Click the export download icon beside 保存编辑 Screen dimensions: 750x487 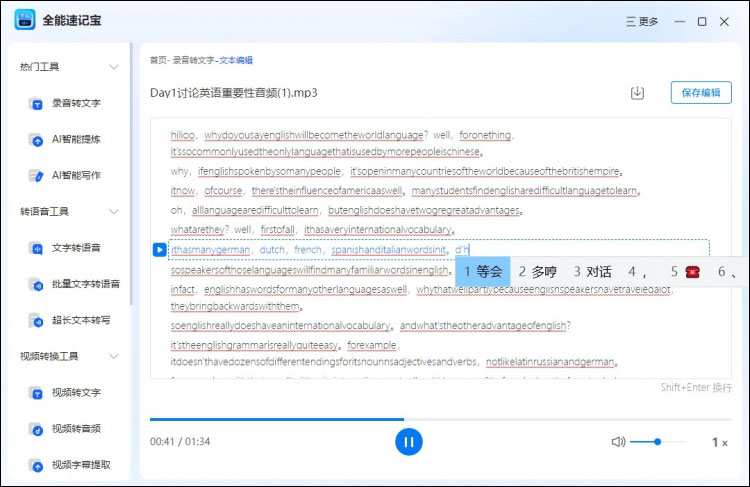tap(637, 93)
